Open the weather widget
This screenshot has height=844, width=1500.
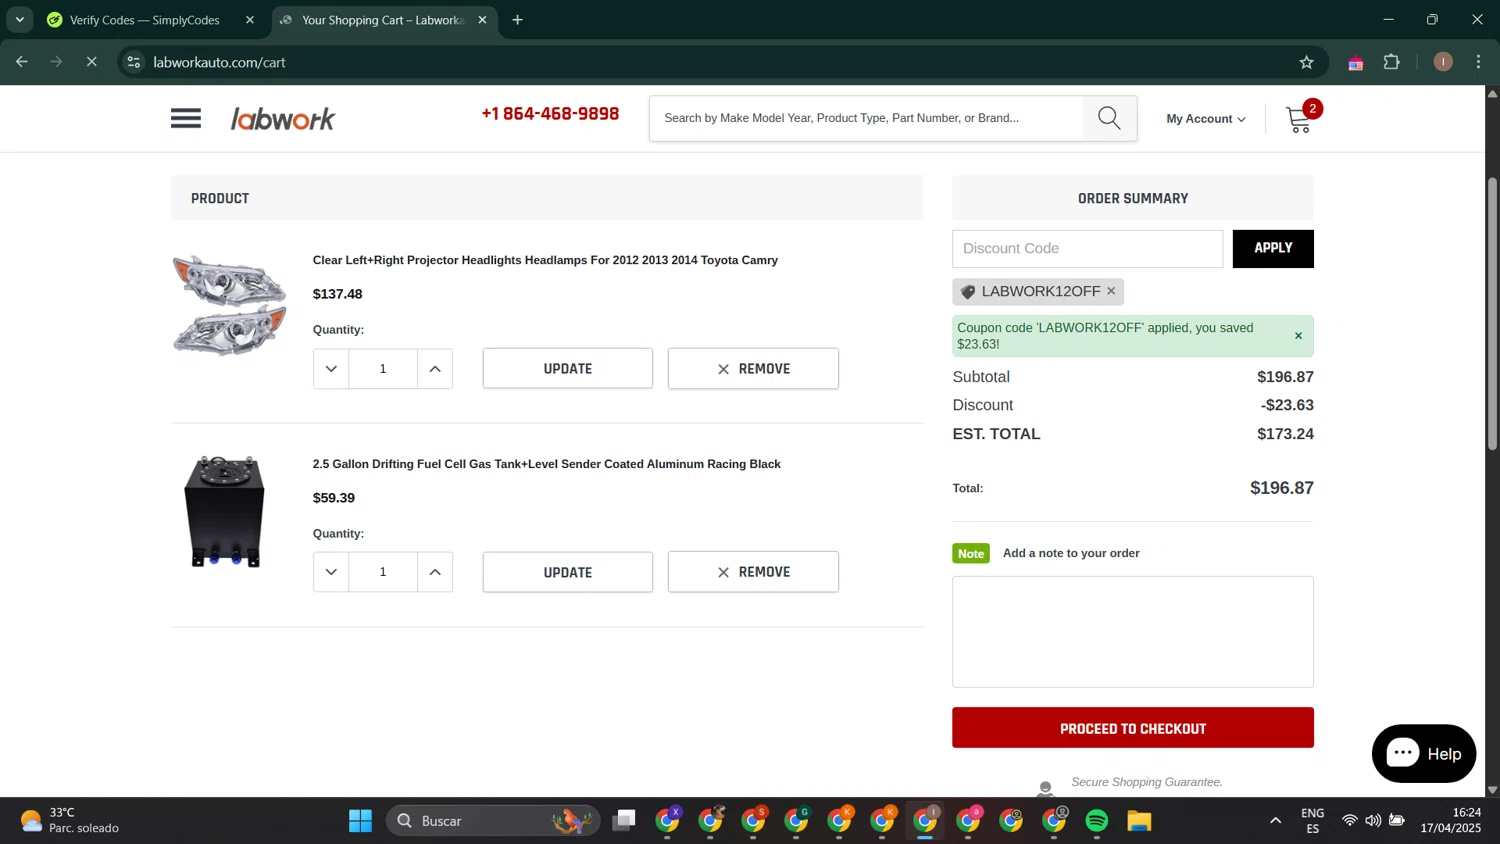pyautogui.click(x=70, y=821)
